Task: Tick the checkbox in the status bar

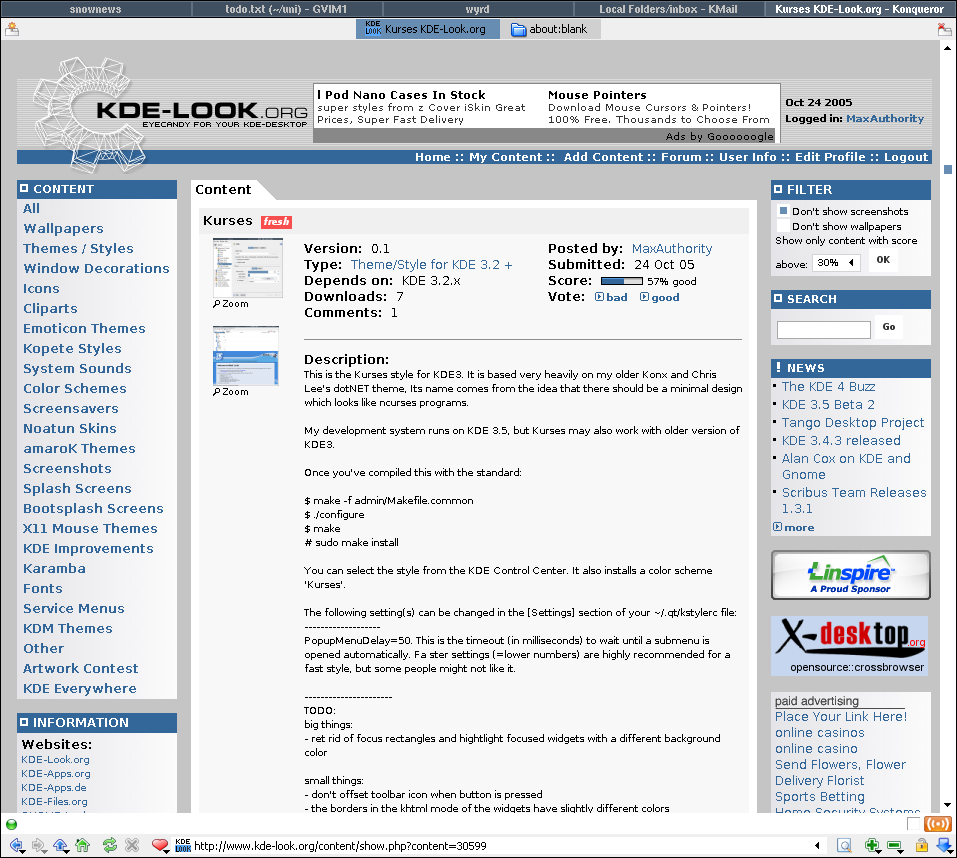Action: [914, 824]
